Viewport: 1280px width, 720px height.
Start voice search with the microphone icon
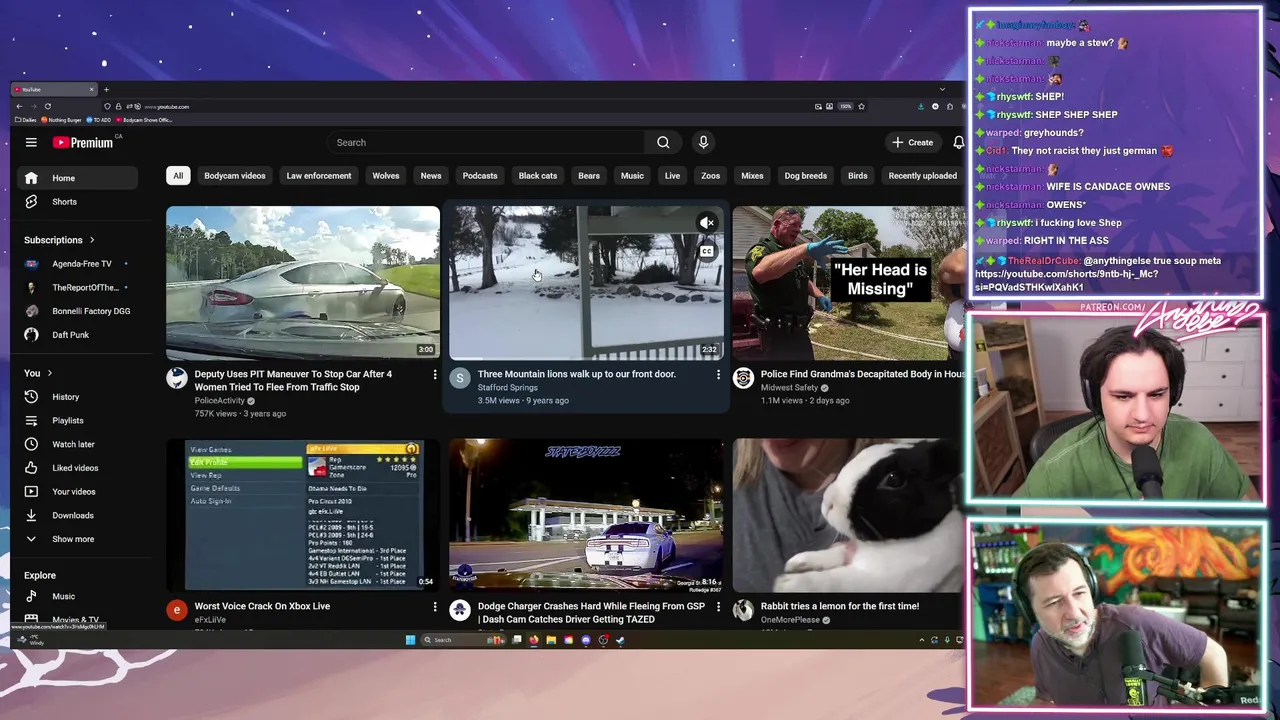703,142
